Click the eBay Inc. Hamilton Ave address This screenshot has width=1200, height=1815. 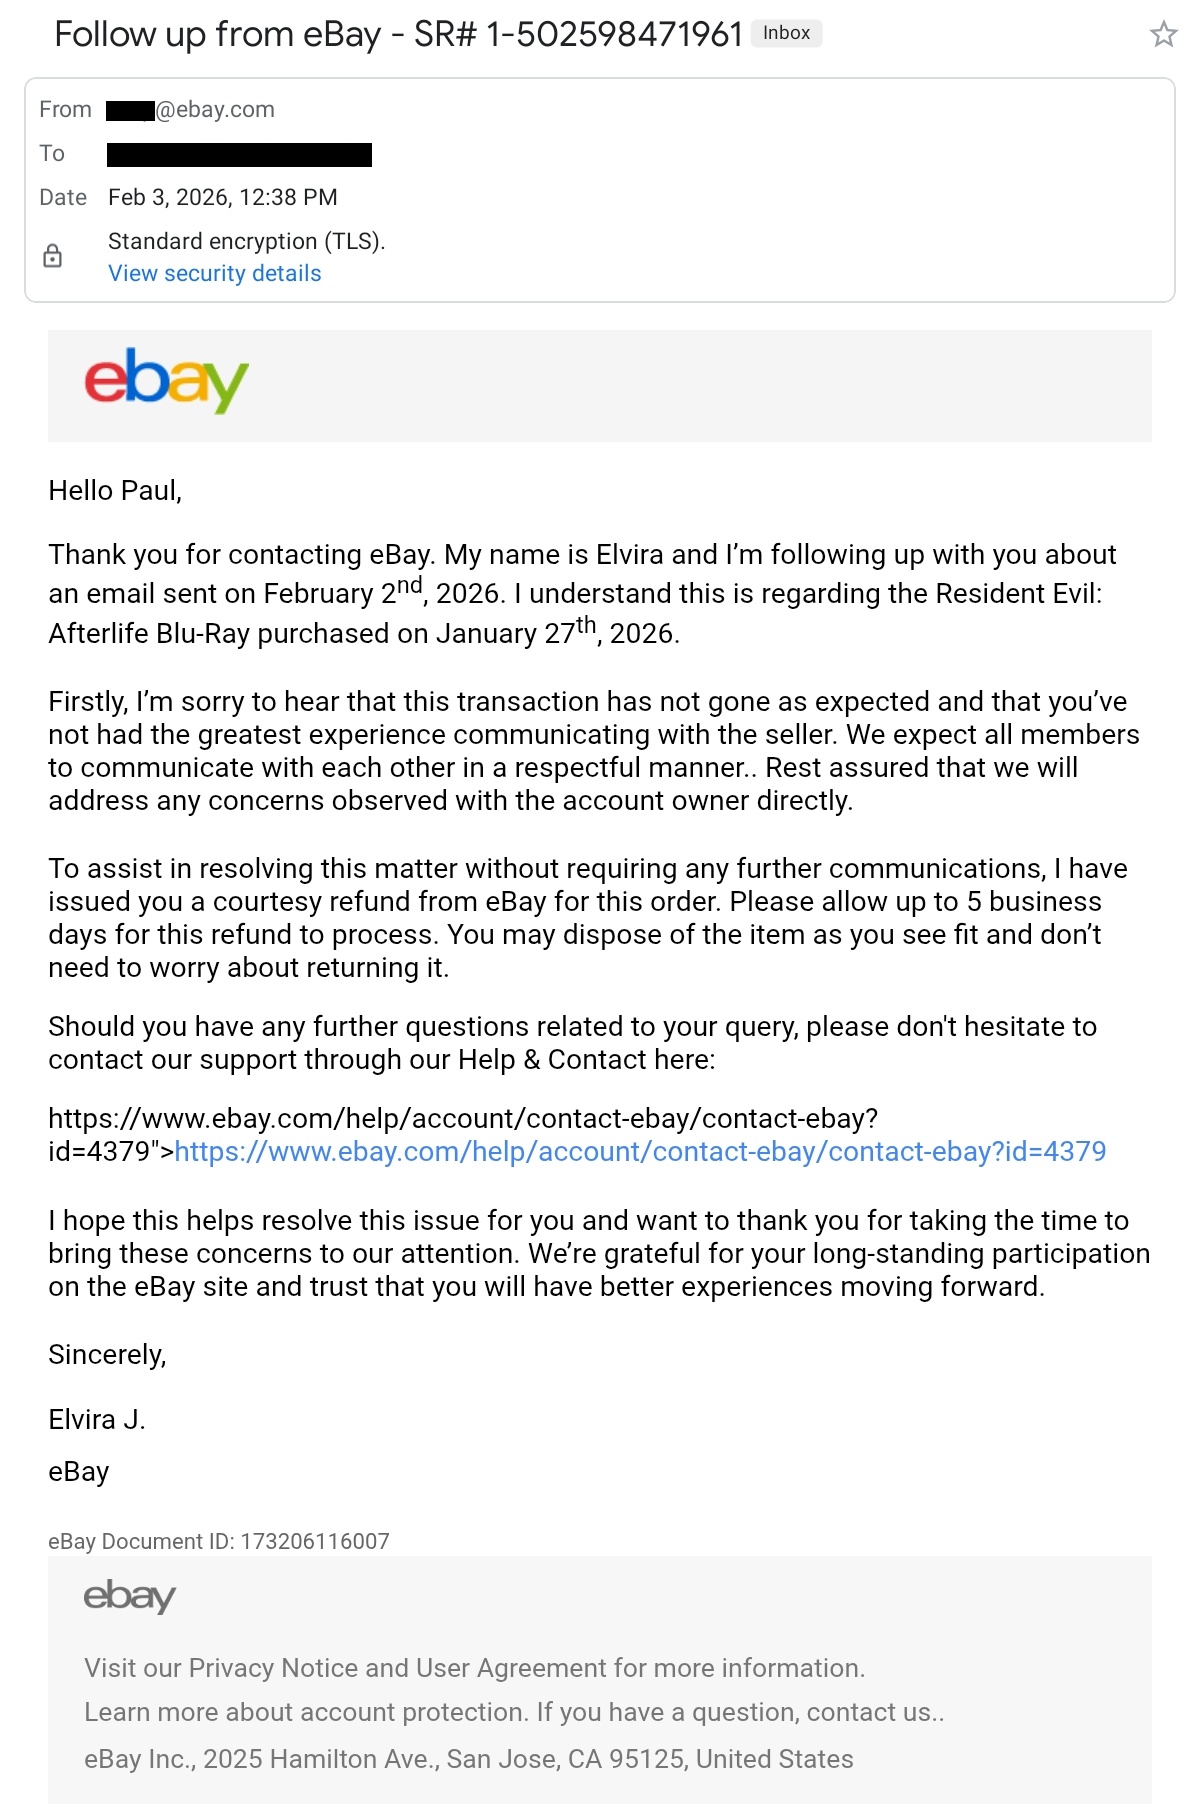[x=468, y=1759]
